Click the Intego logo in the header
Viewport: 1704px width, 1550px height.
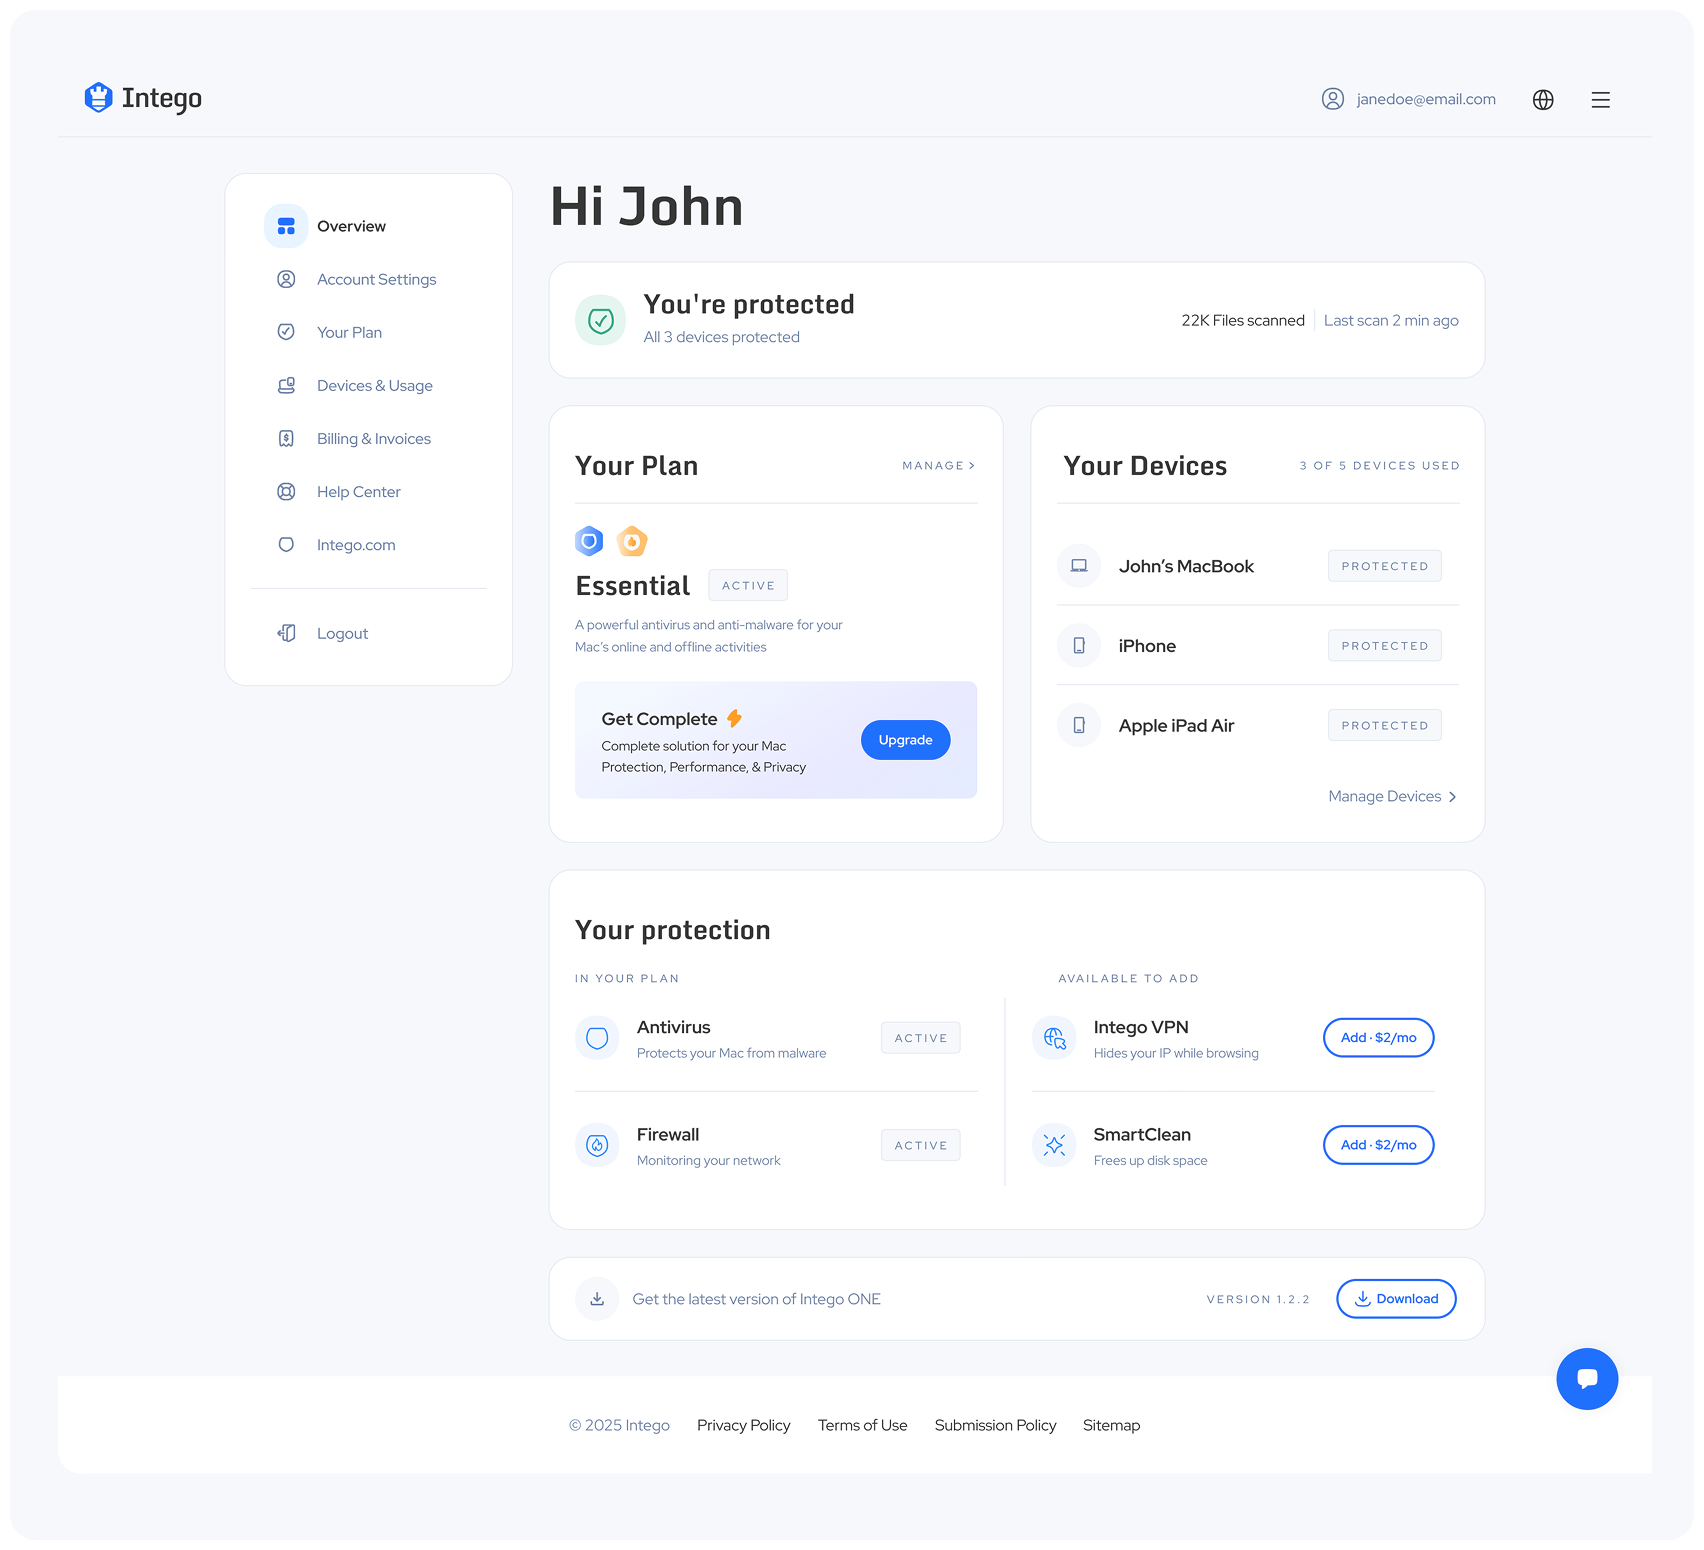[x=143, y=98]
